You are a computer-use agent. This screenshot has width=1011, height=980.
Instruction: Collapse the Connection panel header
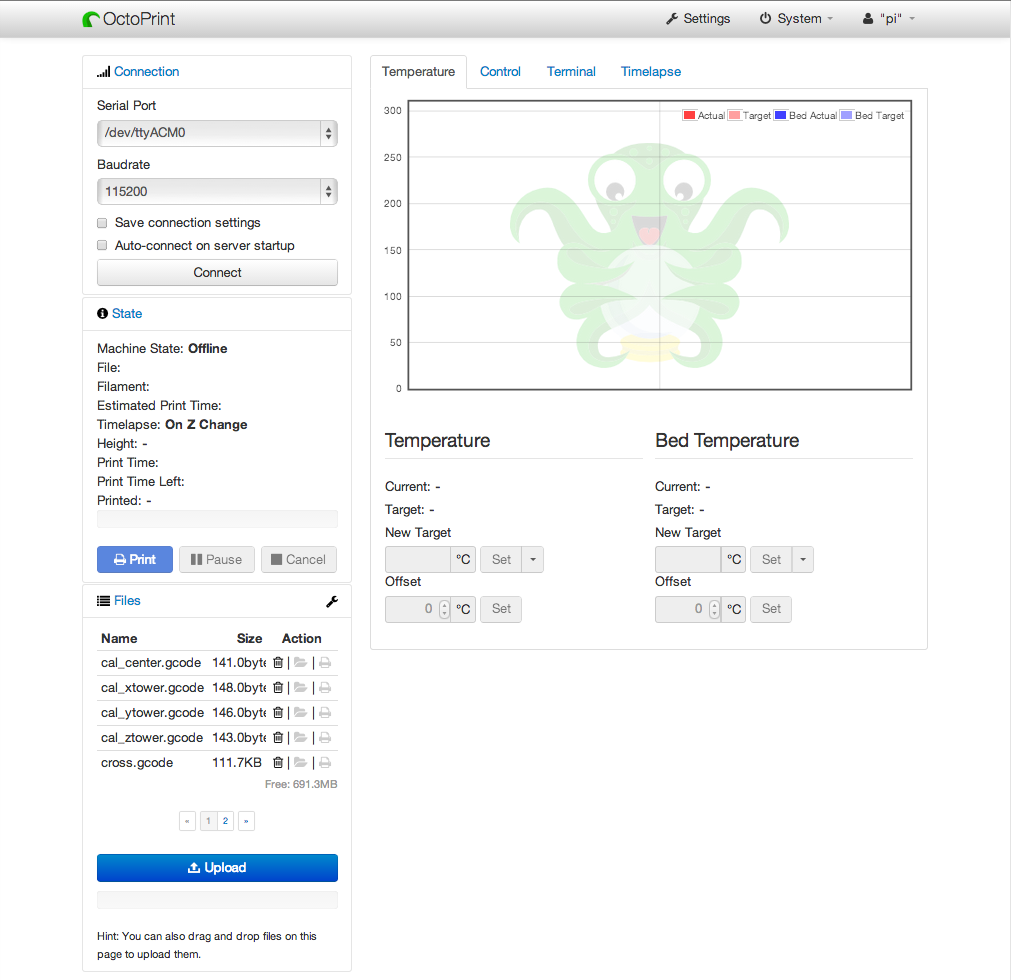[x=146, y=72]
